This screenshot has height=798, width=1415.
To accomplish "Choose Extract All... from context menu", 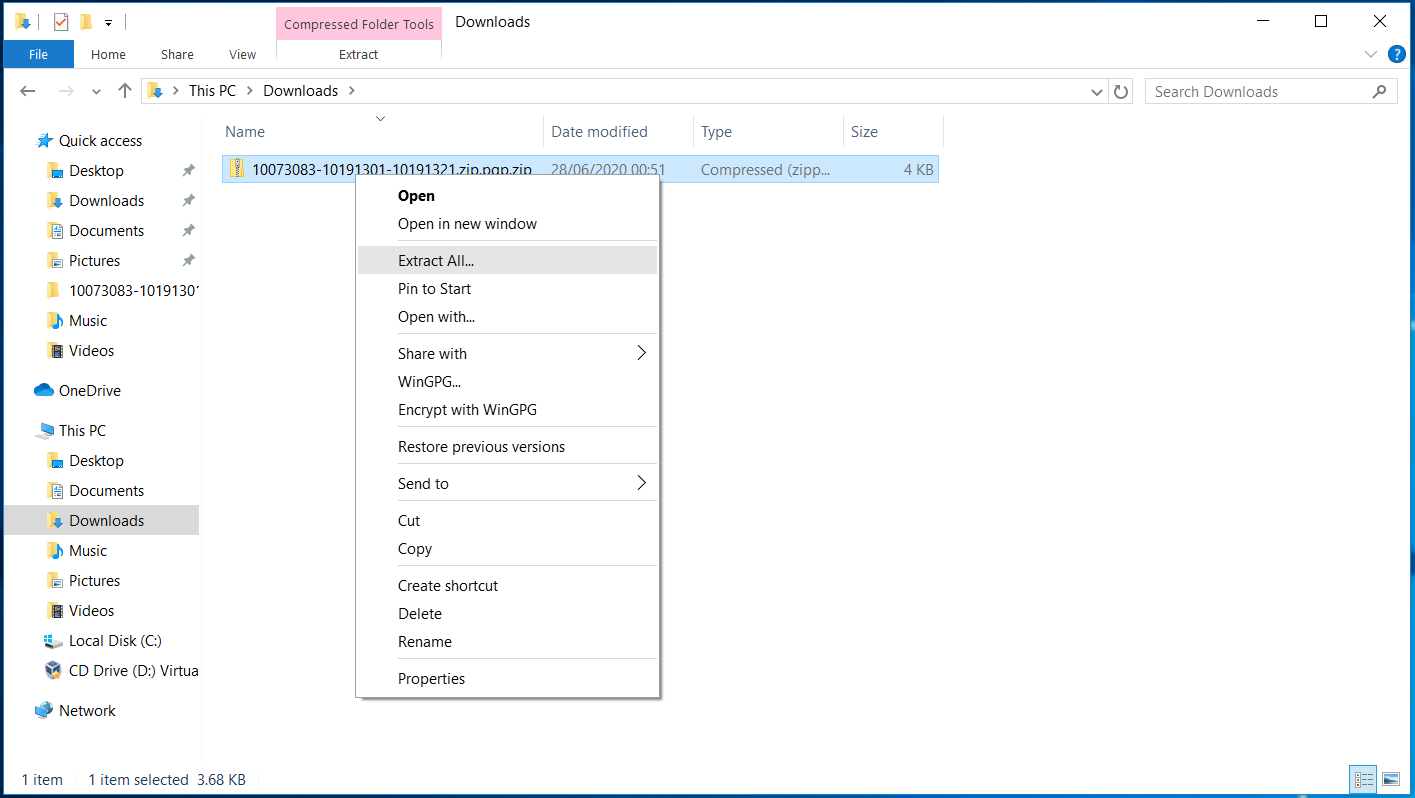I will (x=436, y=261).
